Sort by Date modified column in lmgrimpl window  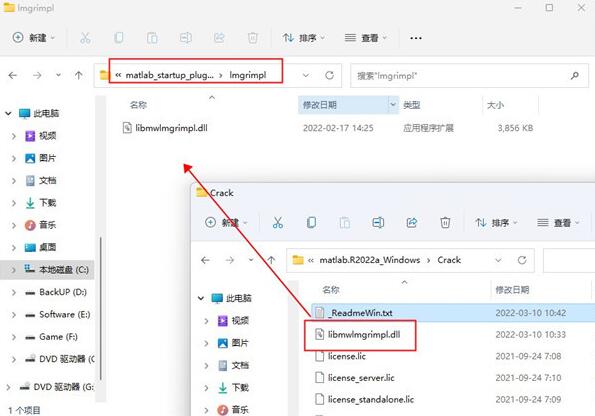coord(320,105)
